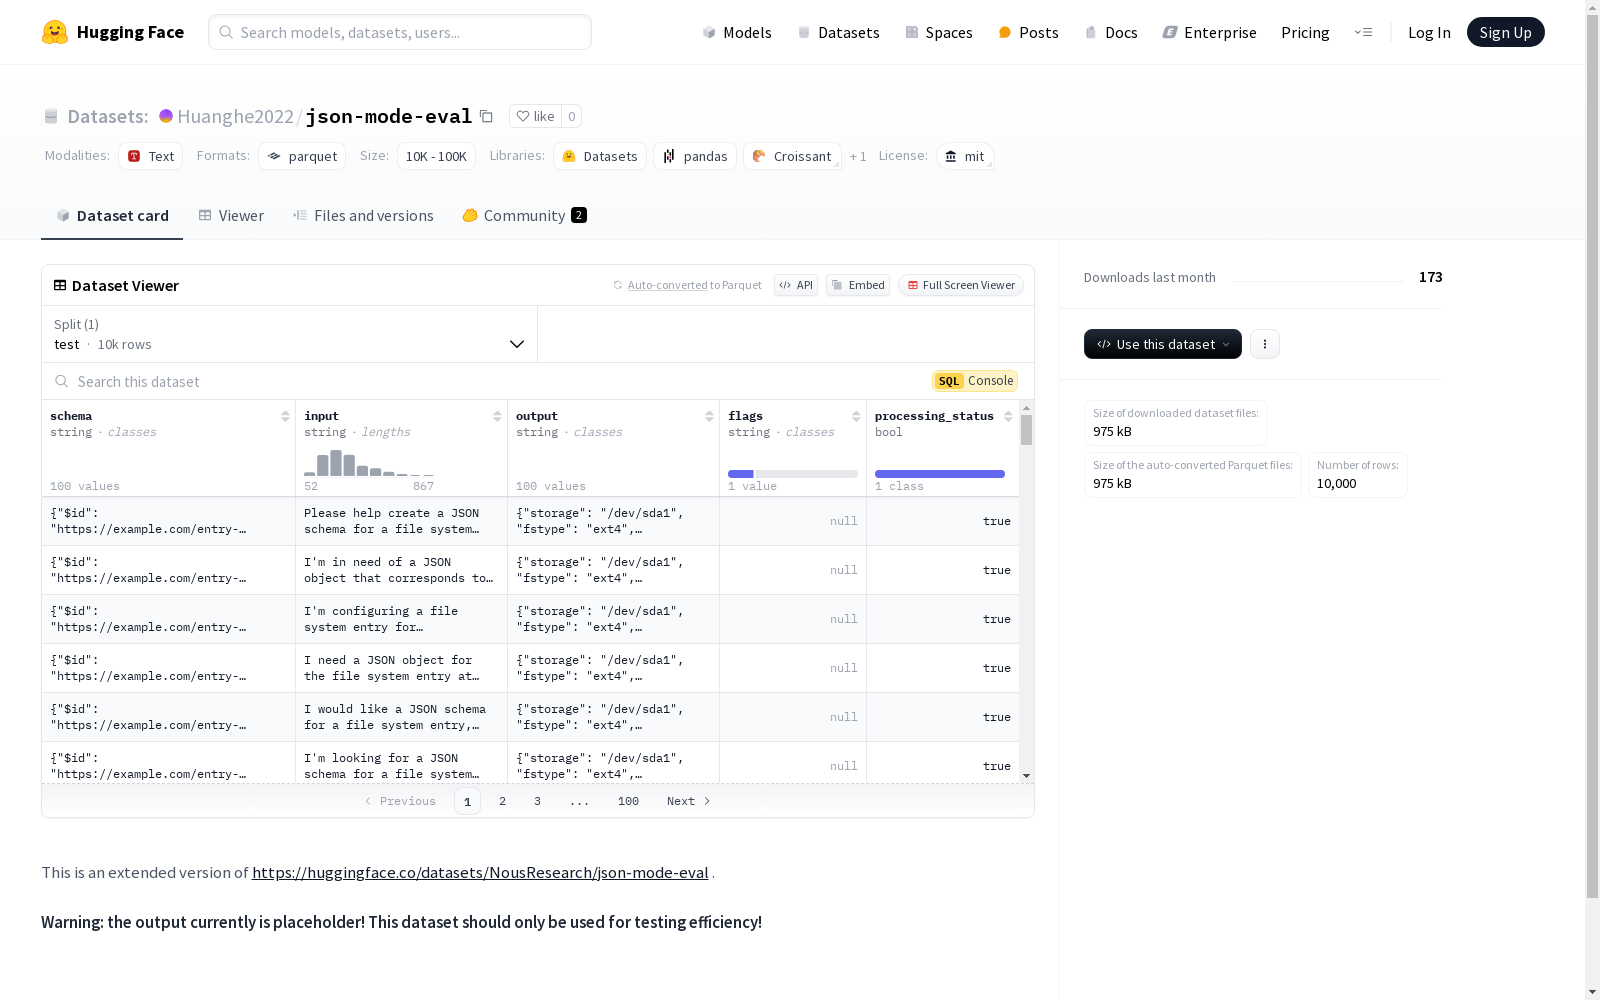Click the table scroll down arrow
This screenshot has height=1000, width=1600.
click(1026, 776)
